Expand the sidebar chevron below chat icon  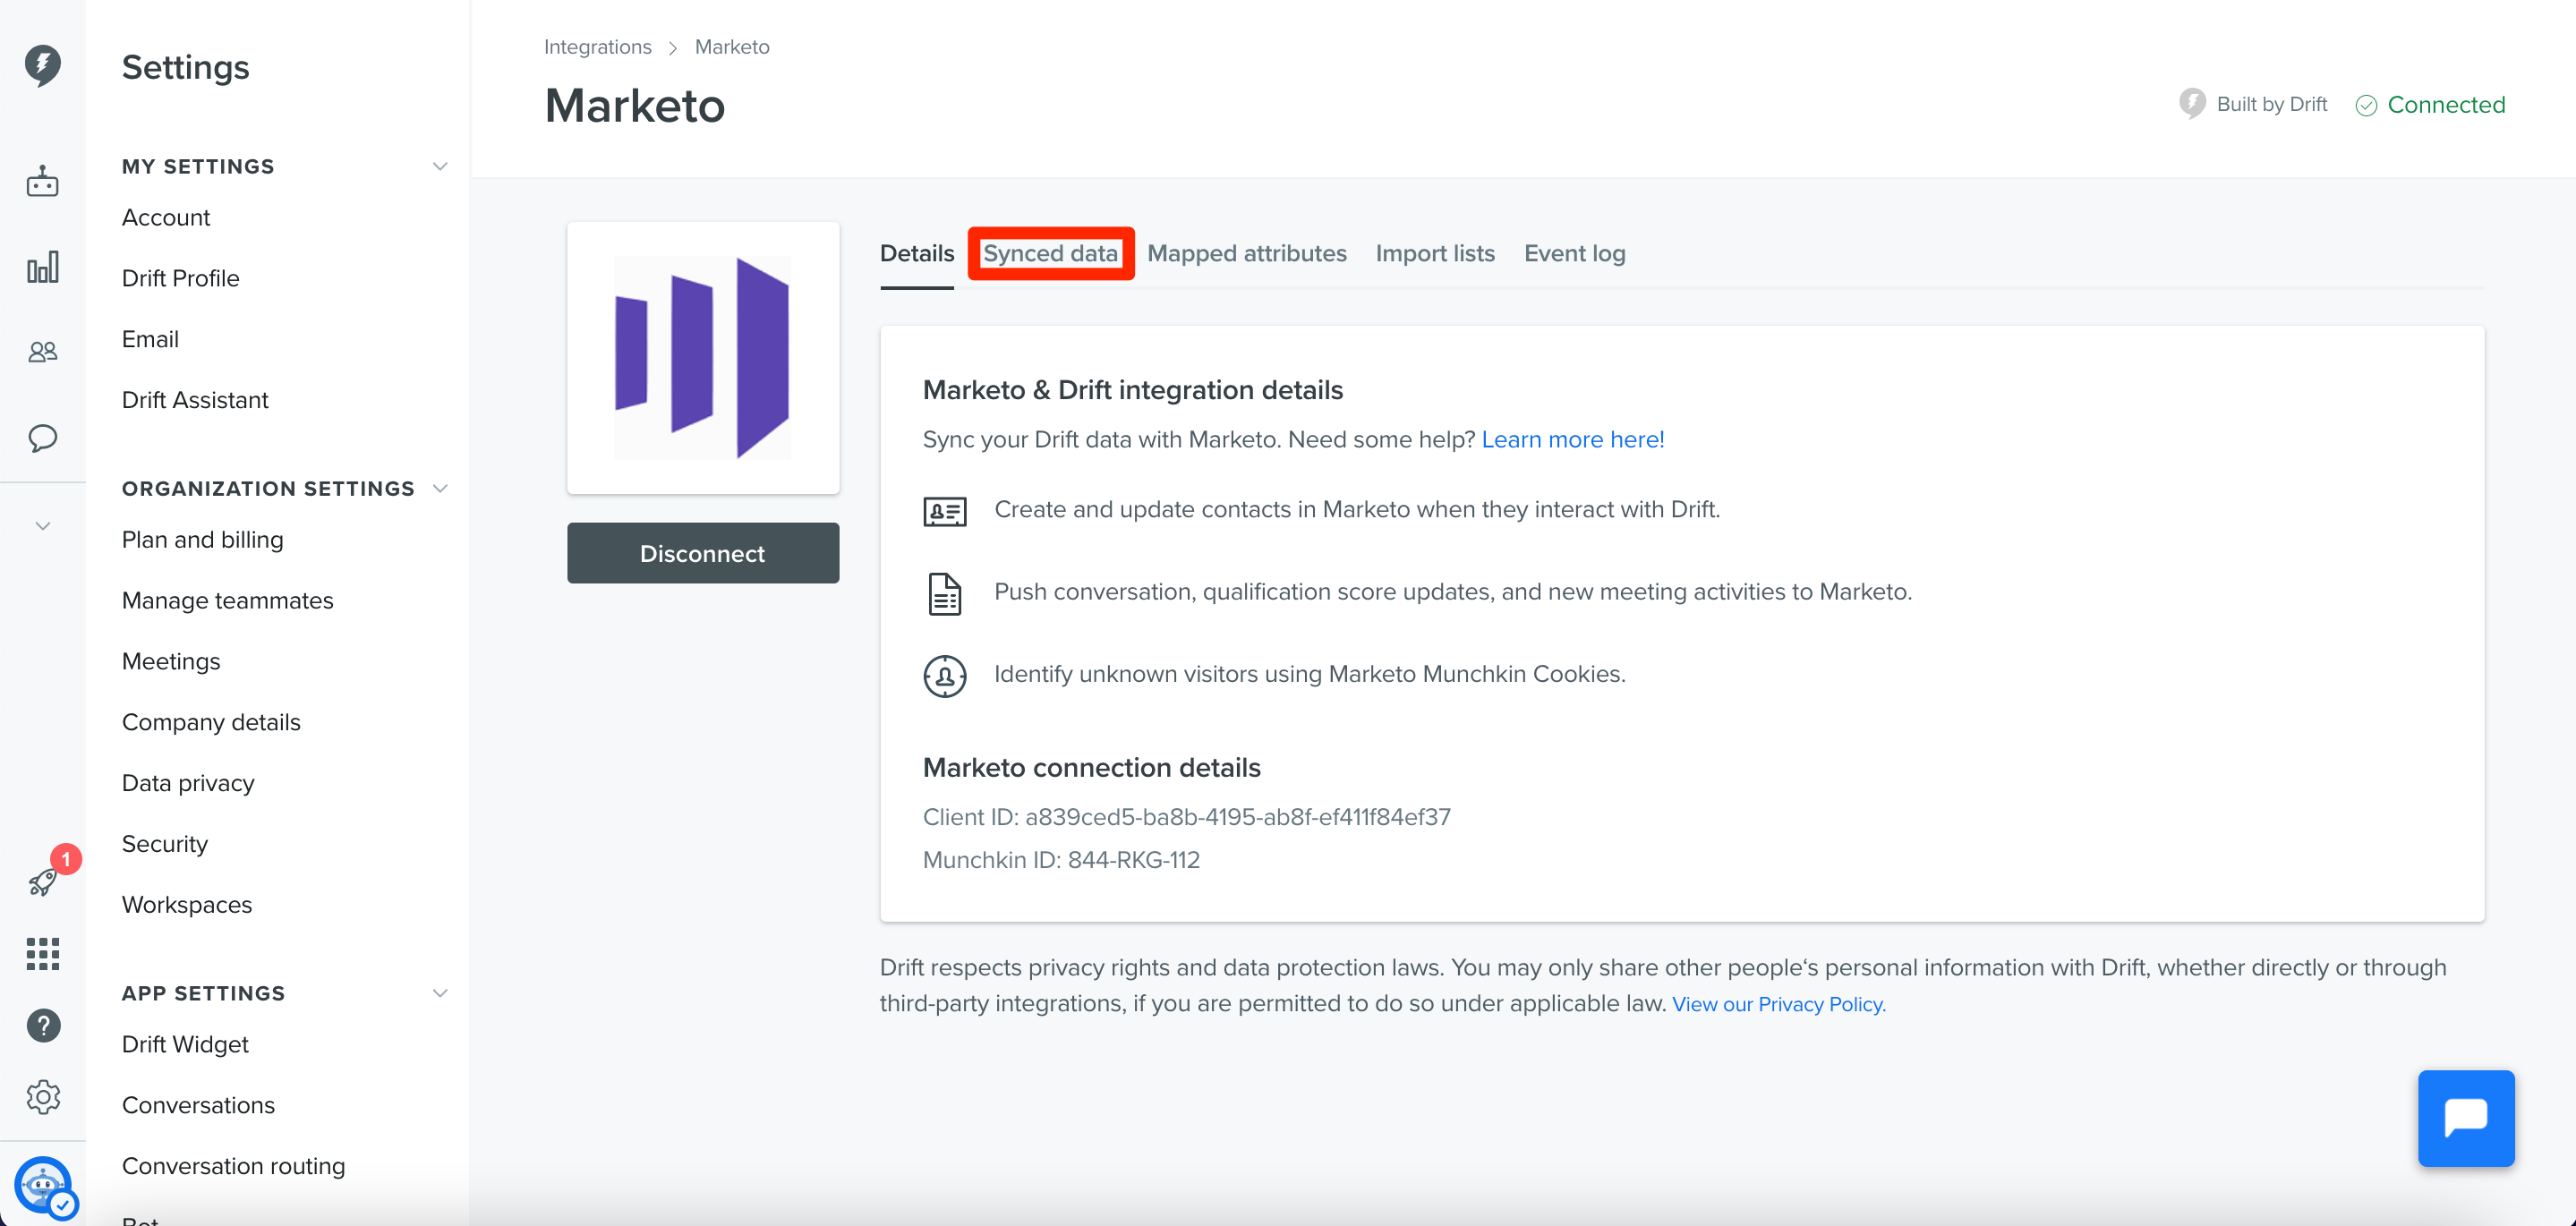click(42, 526)
